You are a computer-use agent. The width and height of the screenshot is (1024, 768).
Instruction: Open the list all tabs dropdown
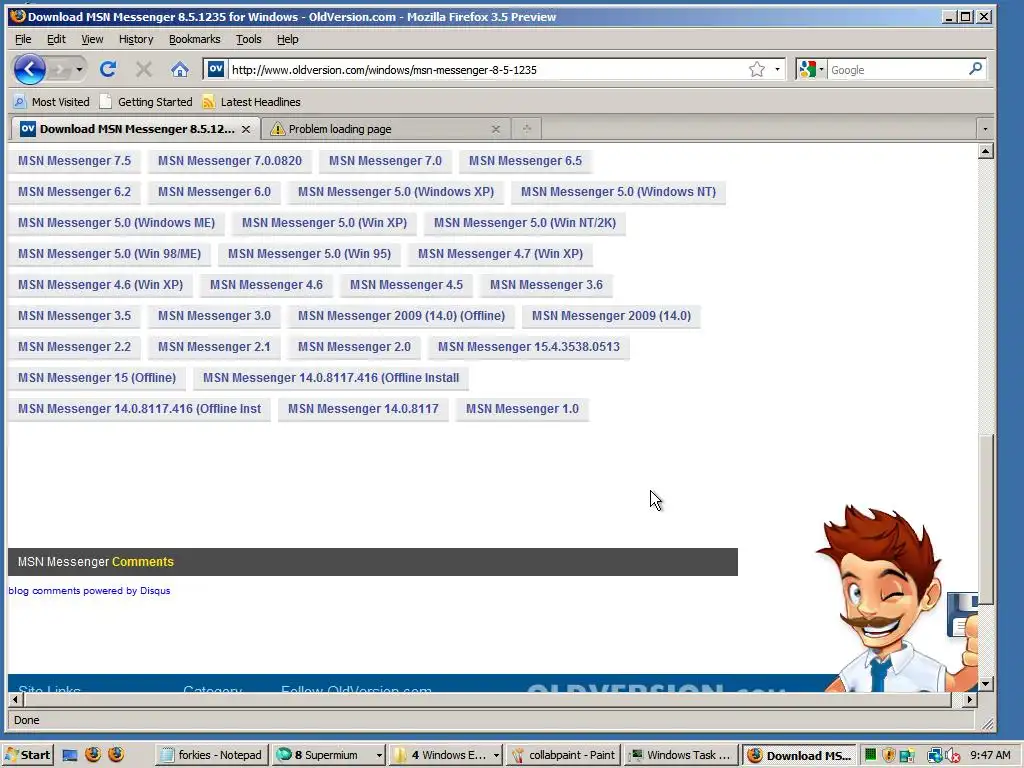985,129
